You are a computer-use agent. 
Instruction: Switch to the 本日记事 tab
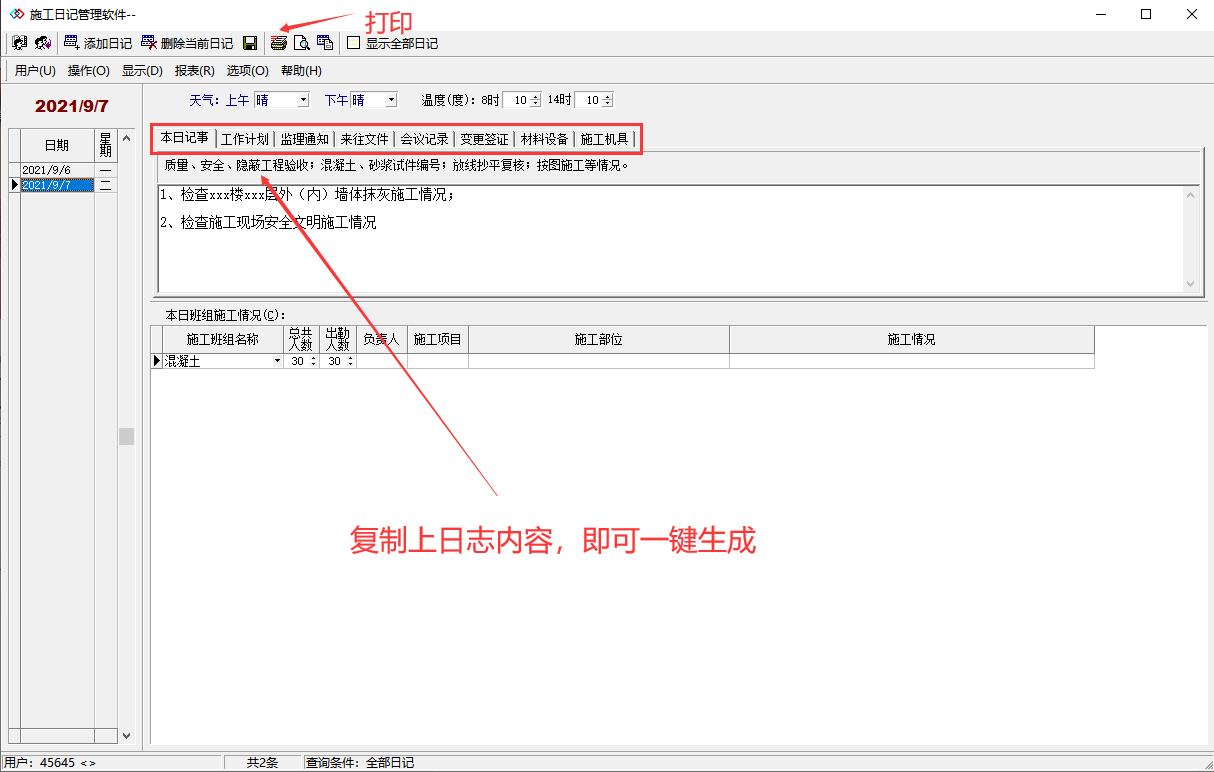[x=185, y=138]
